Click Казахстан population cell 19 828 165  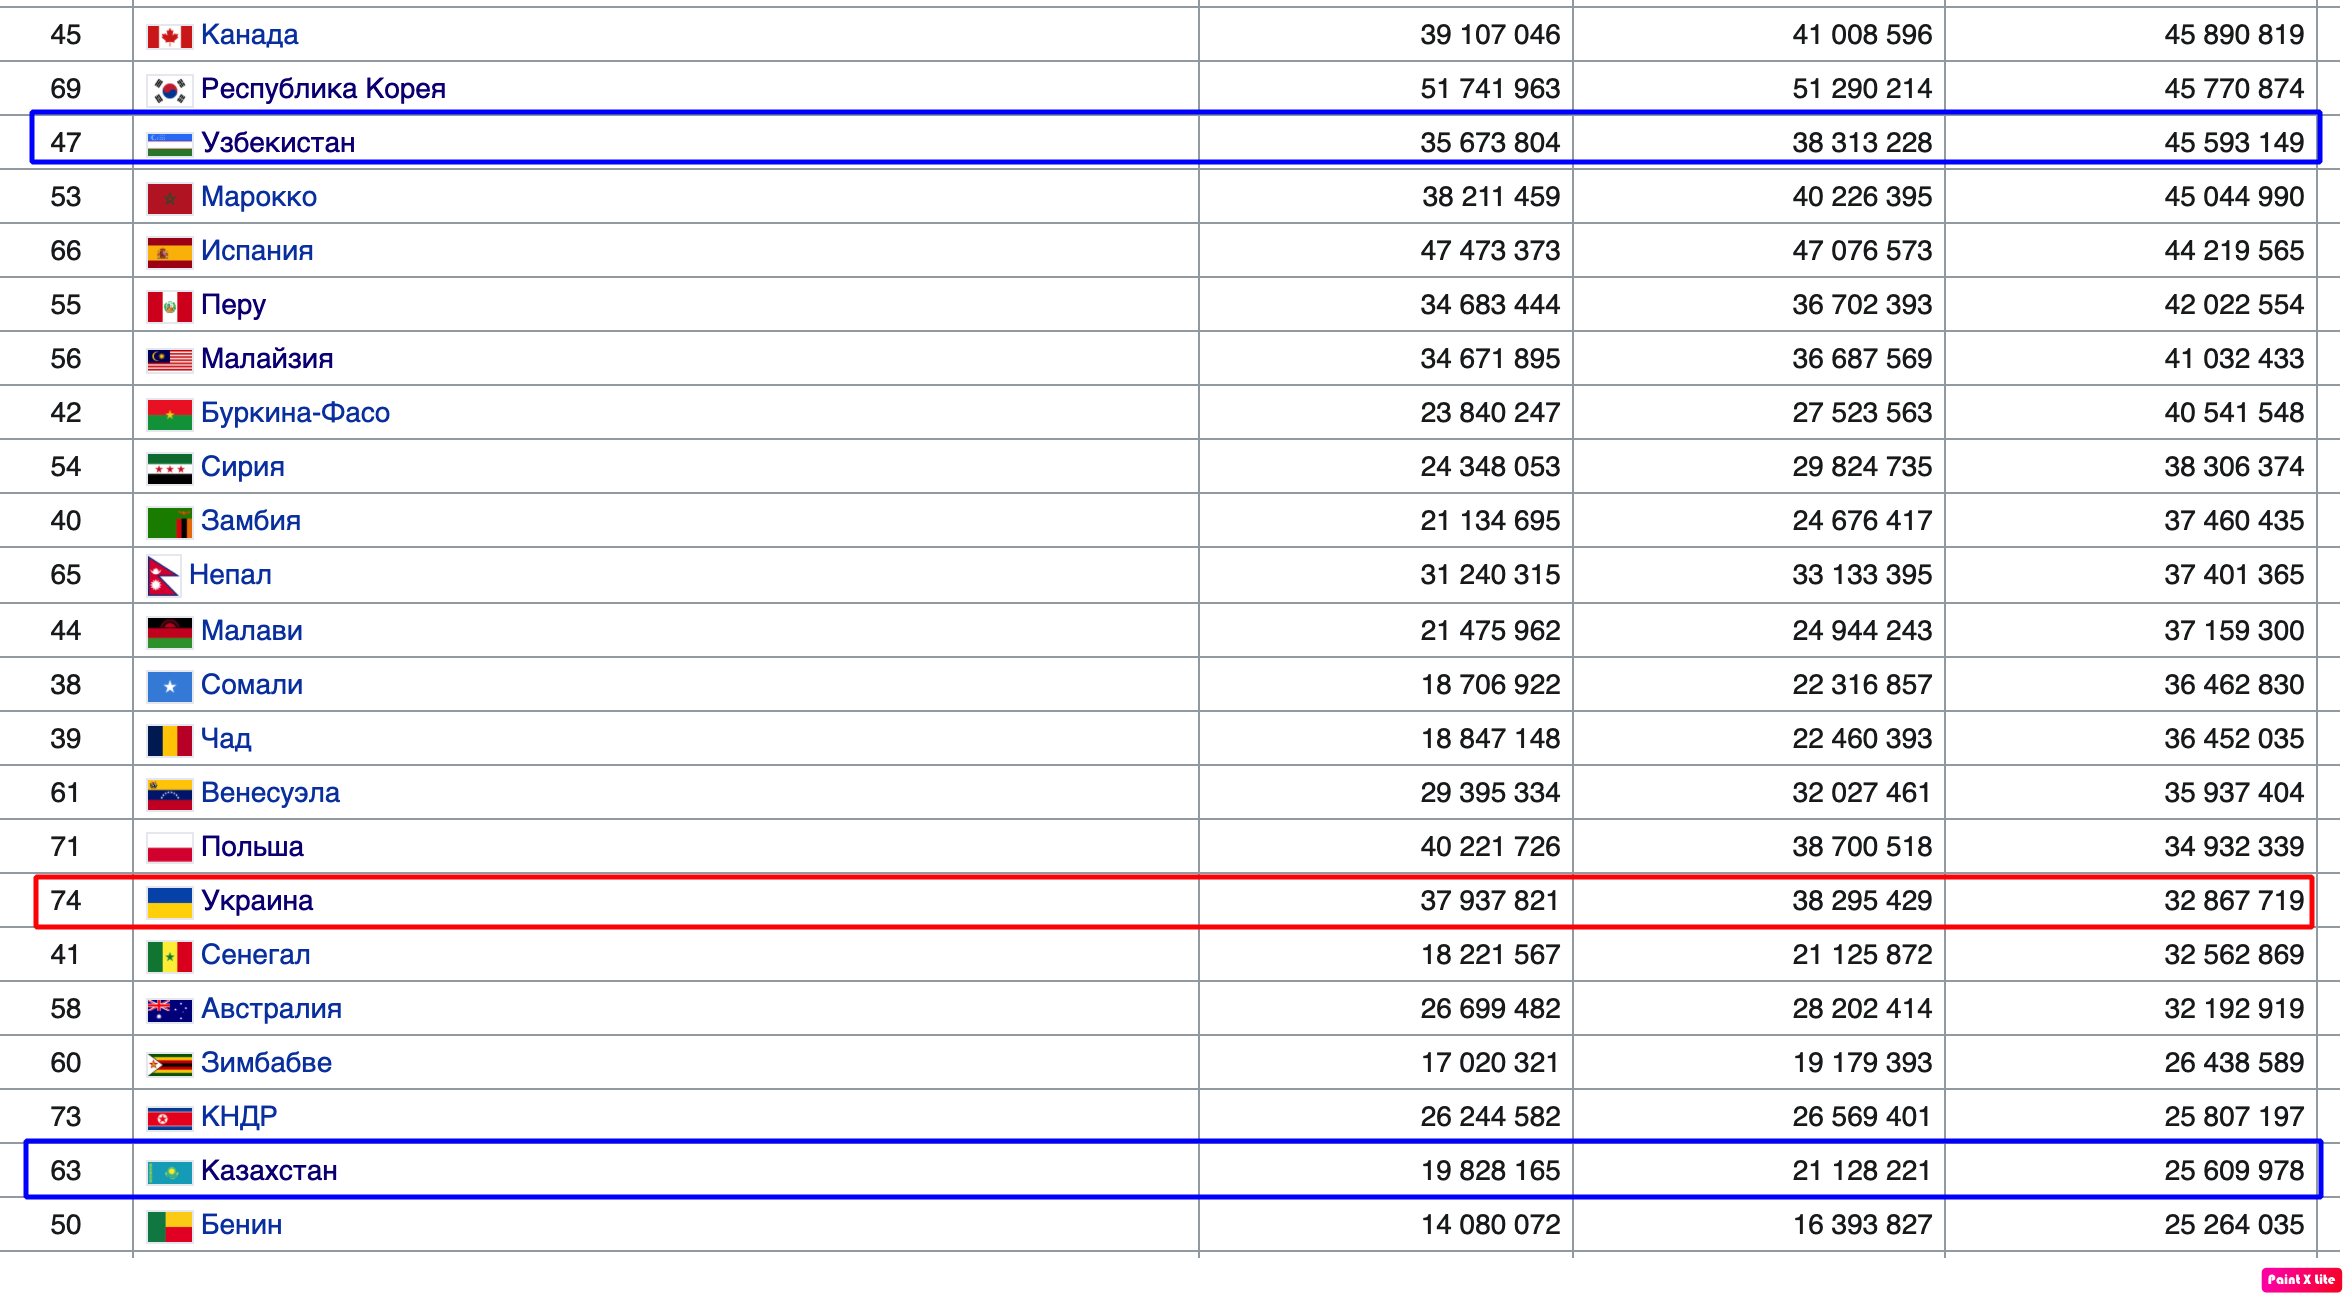pos(1490,1171)
